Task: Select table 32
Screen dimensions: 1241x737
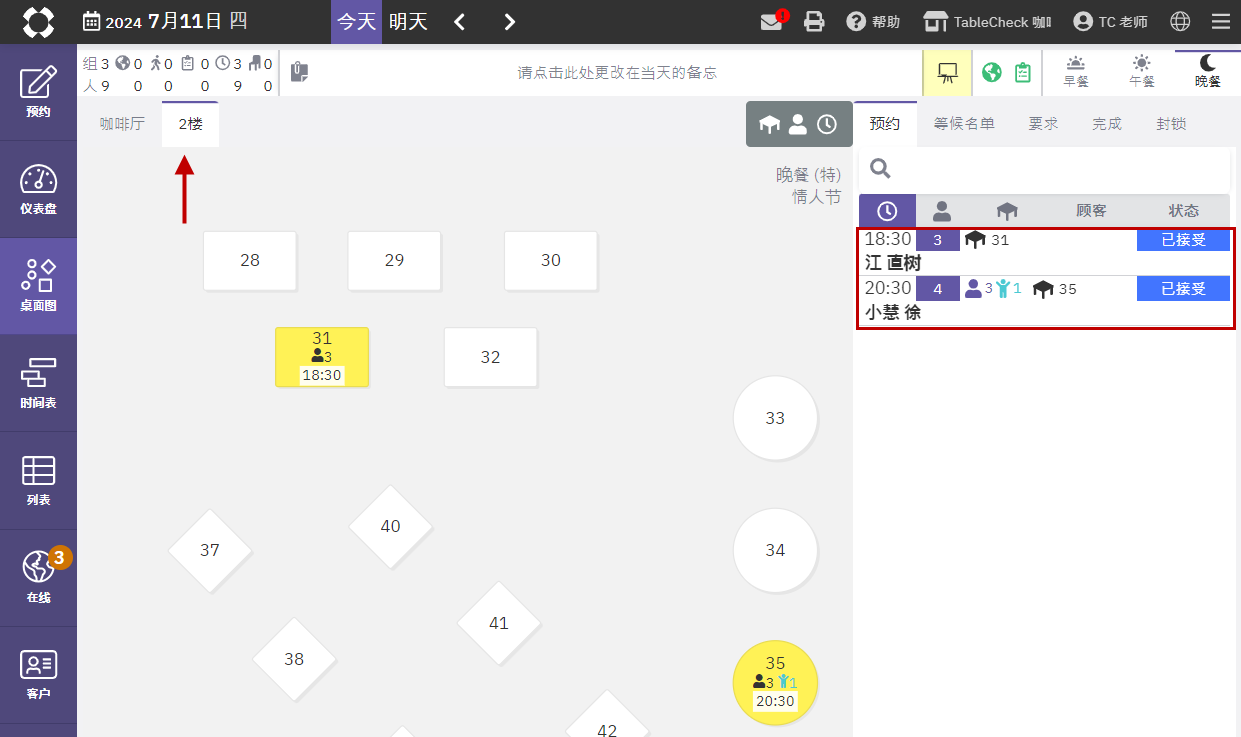Action: (490, 357)
